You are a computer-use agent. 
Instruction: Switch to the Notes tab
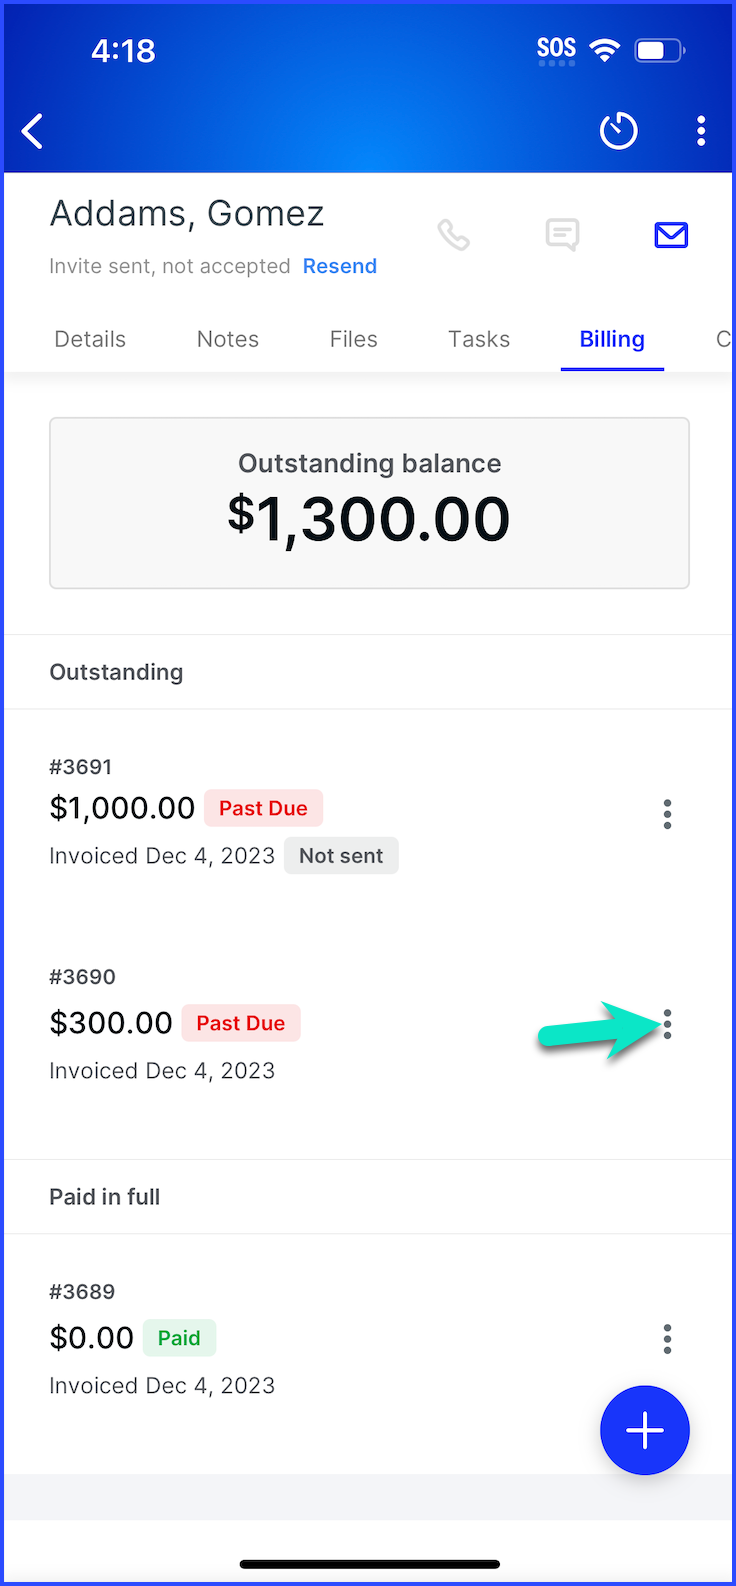point(228,339)
